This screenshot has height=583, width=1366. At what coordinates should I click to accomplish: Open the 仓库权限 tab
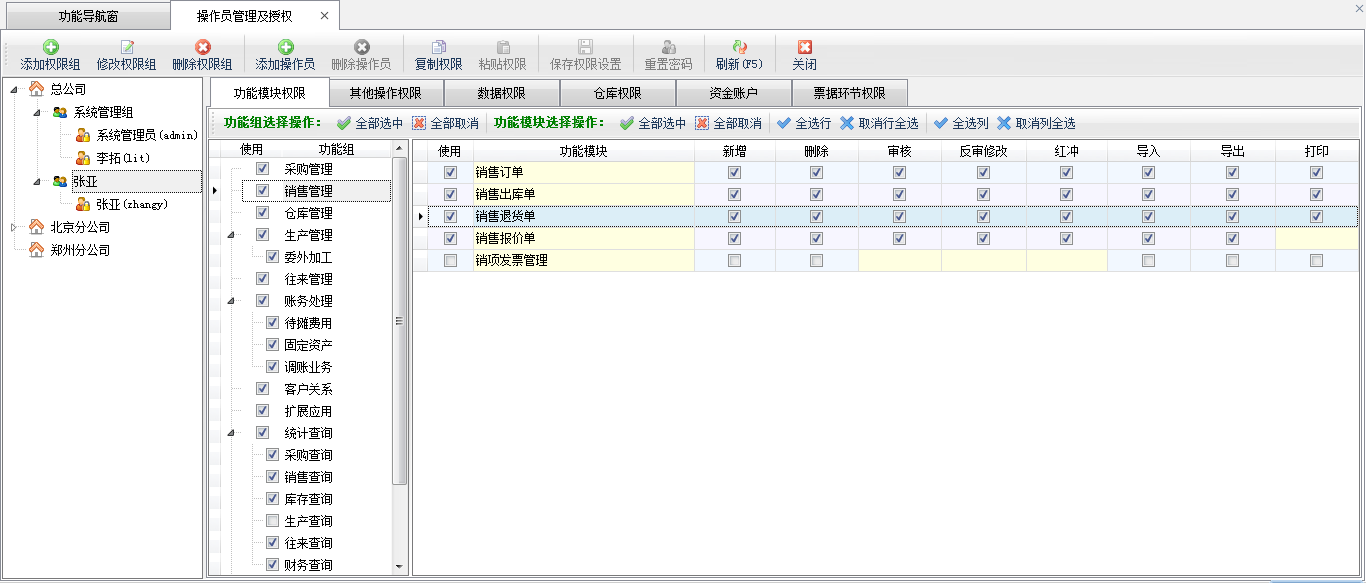(617, 94)
